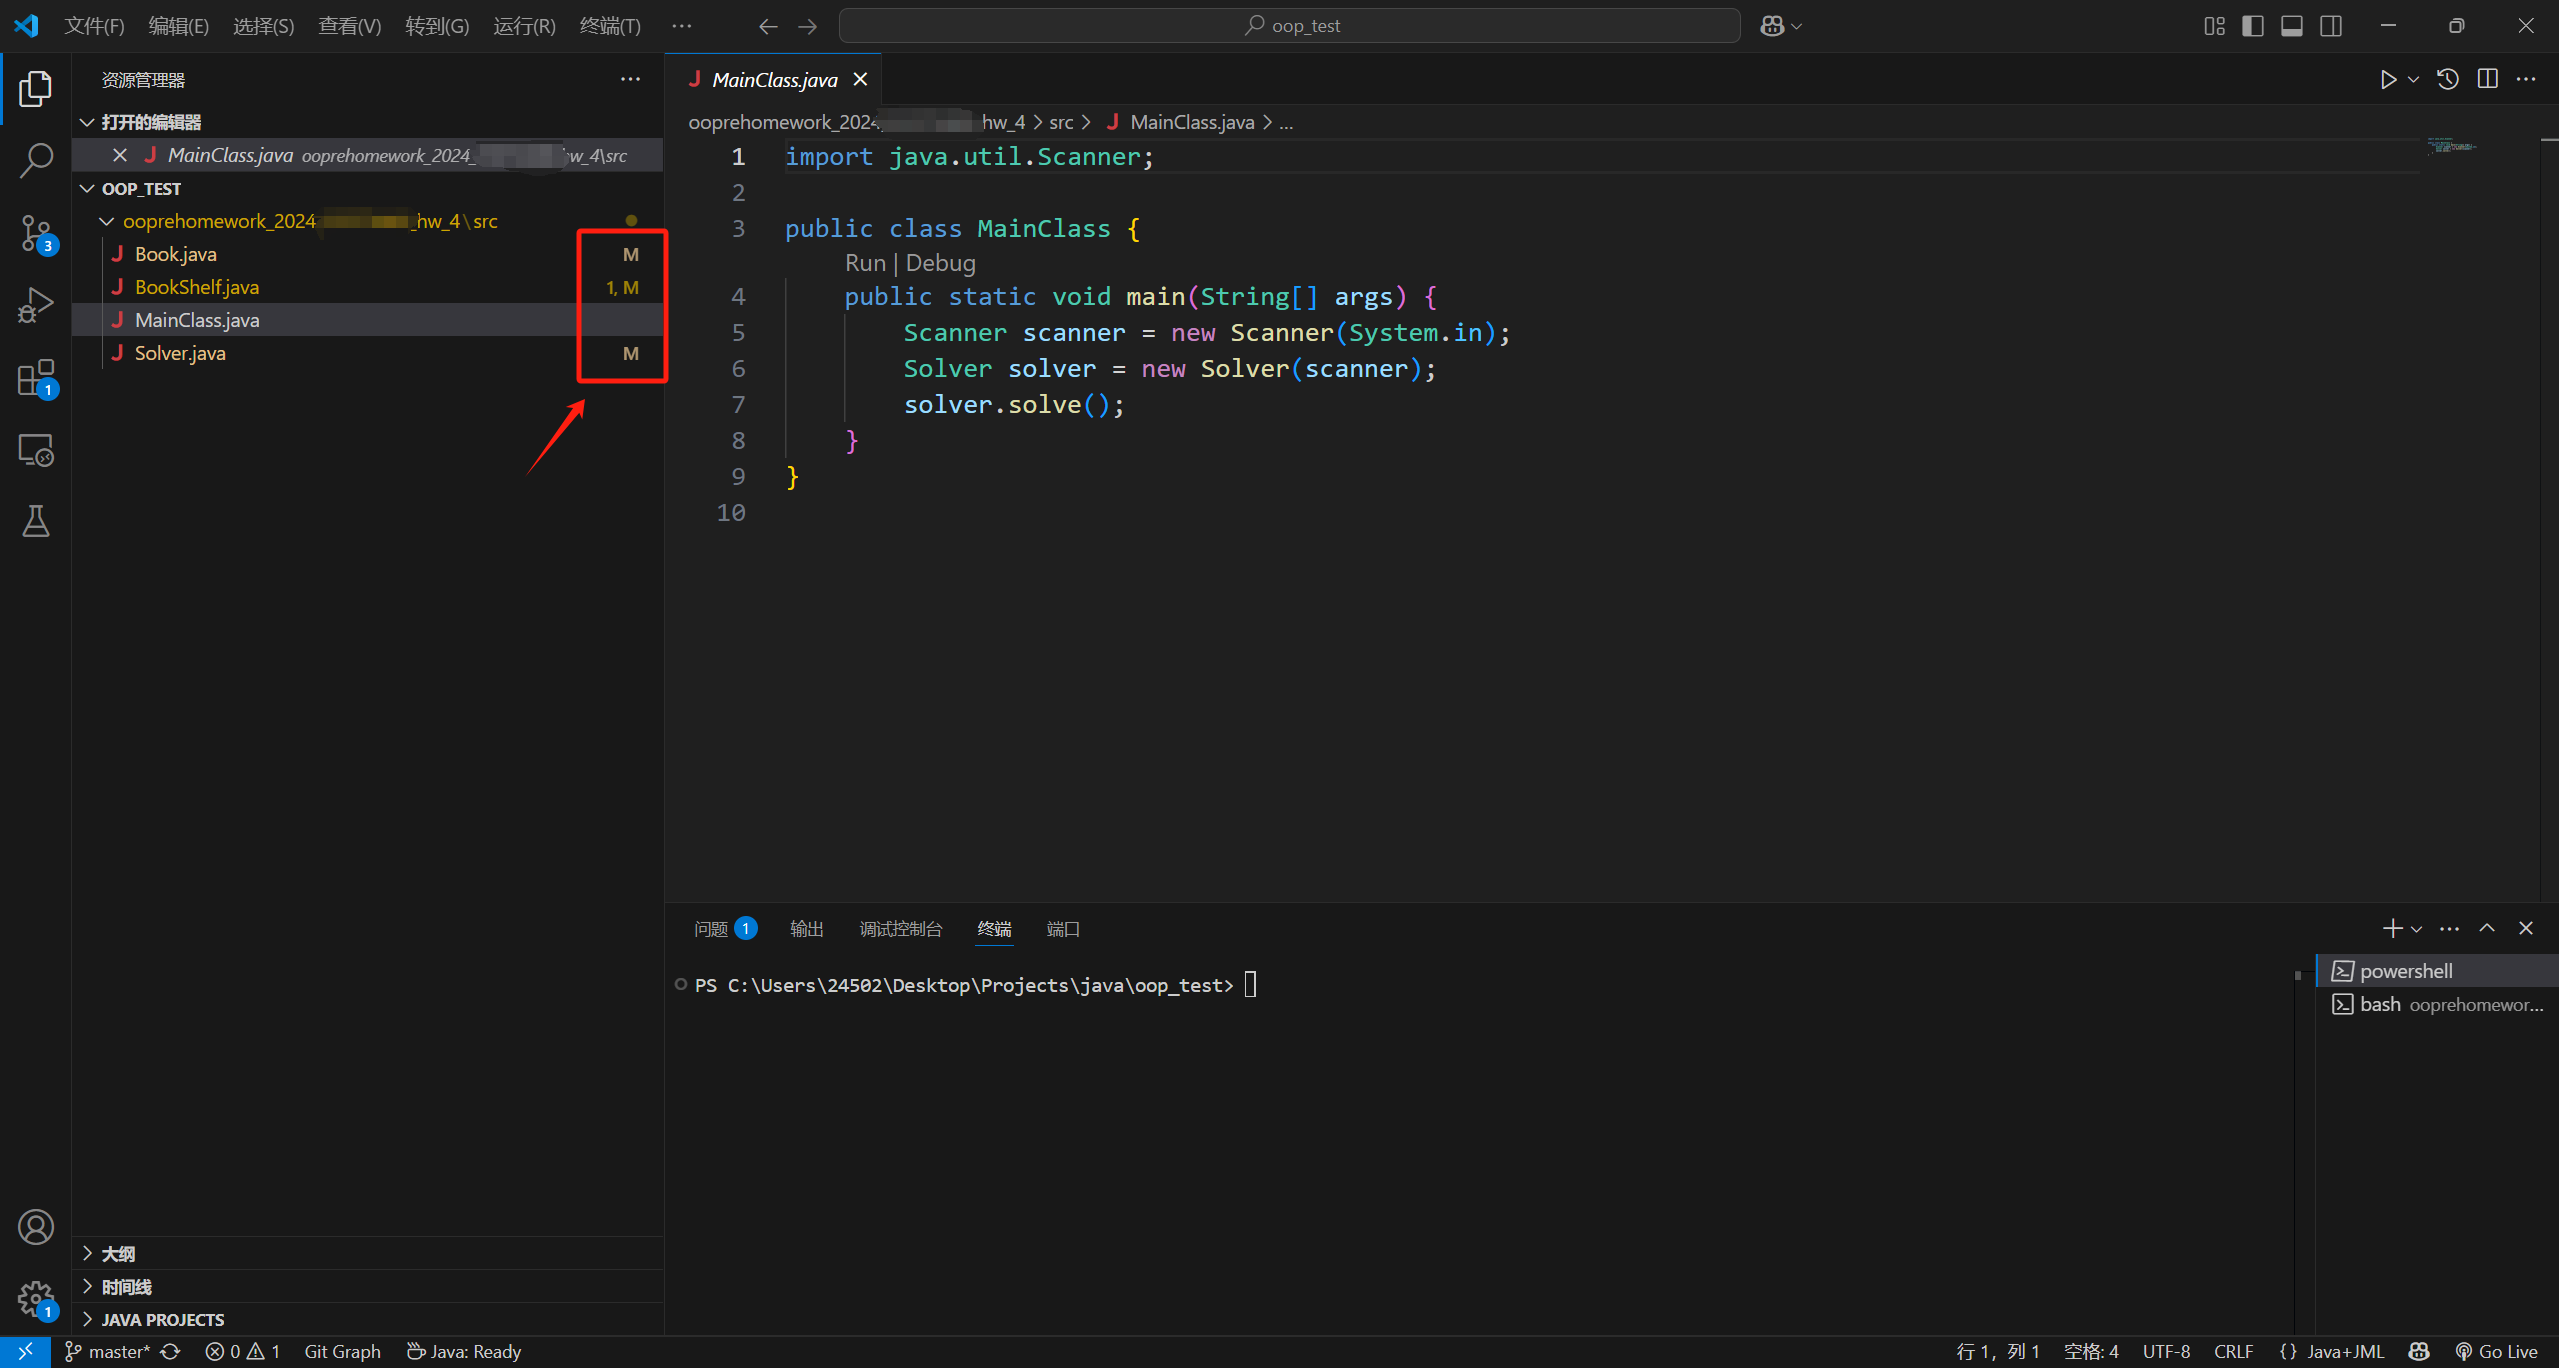
Task: Open Solver.java in the explorer
Action: (180, 353)
